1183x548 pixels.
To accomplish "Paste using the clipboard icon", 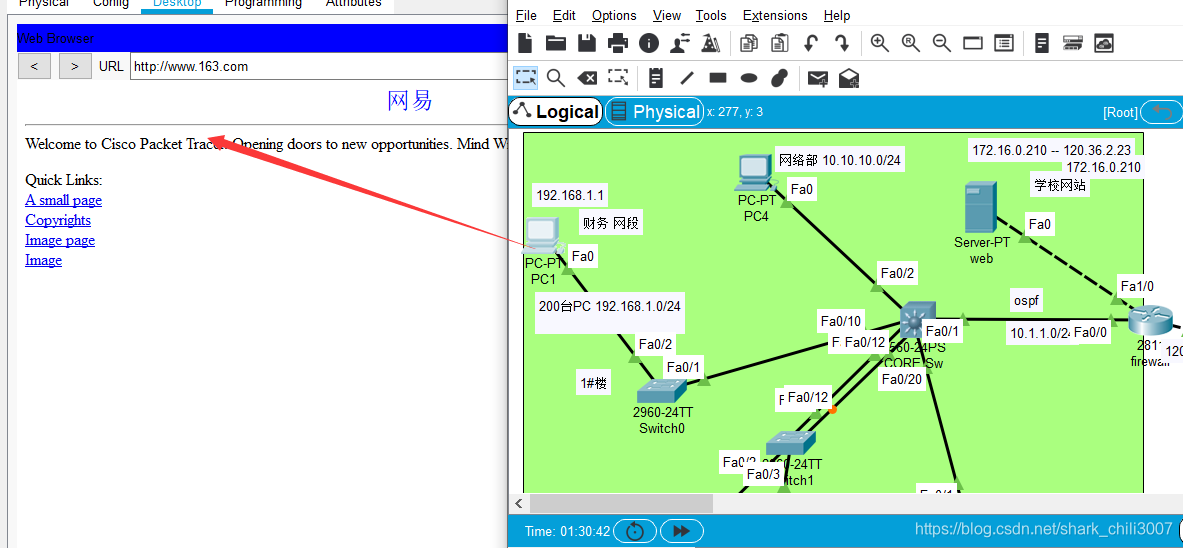I will pos(780,43).
